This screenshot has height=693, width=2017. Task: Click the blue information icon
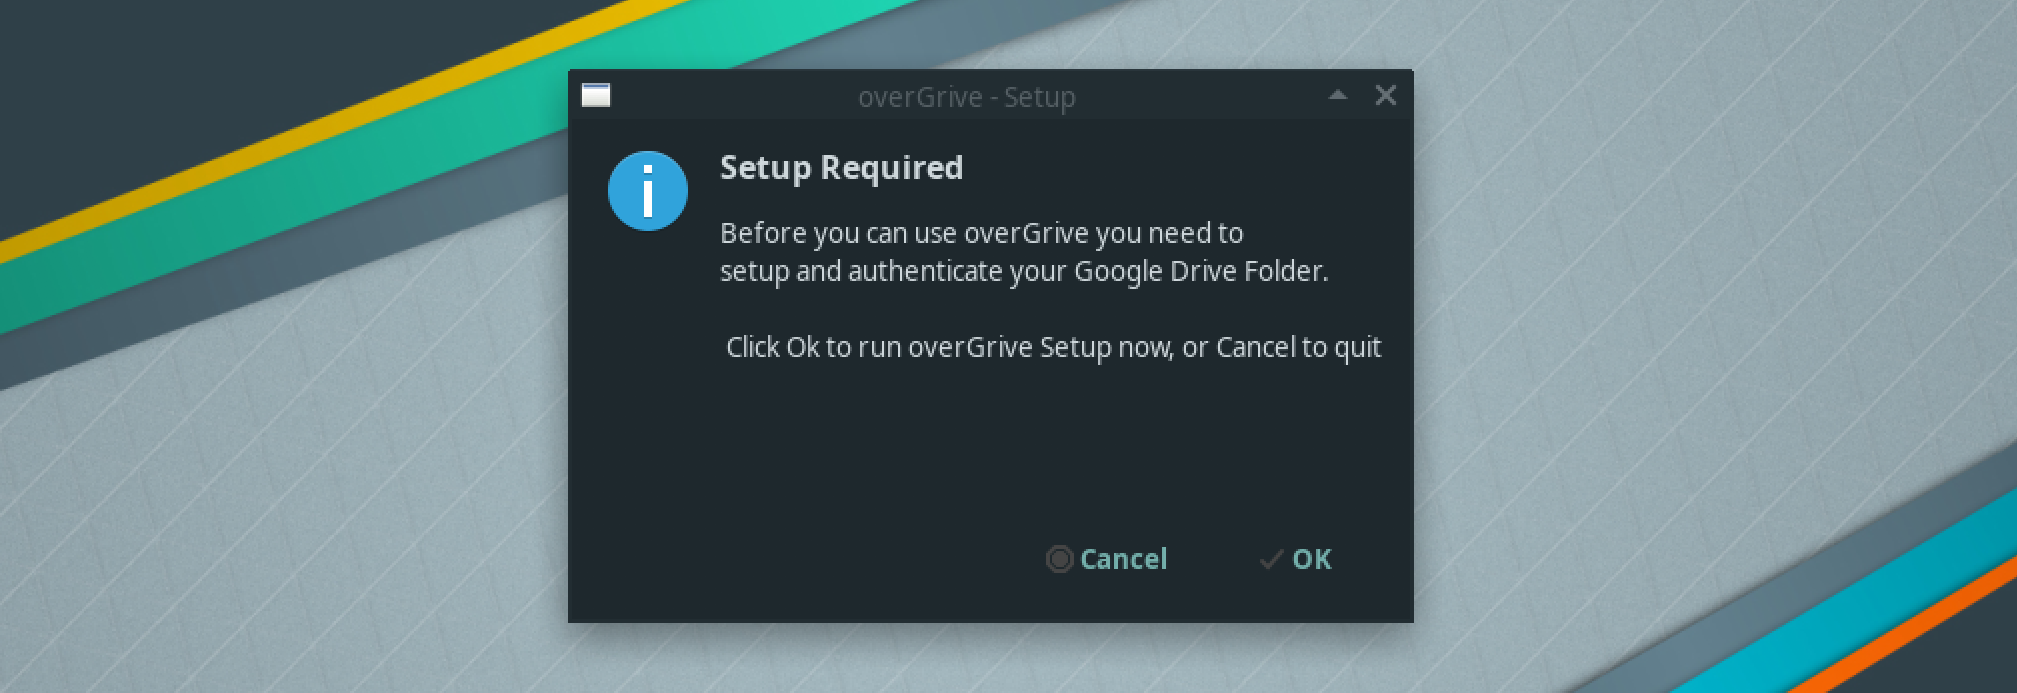[x=648, y=191]
